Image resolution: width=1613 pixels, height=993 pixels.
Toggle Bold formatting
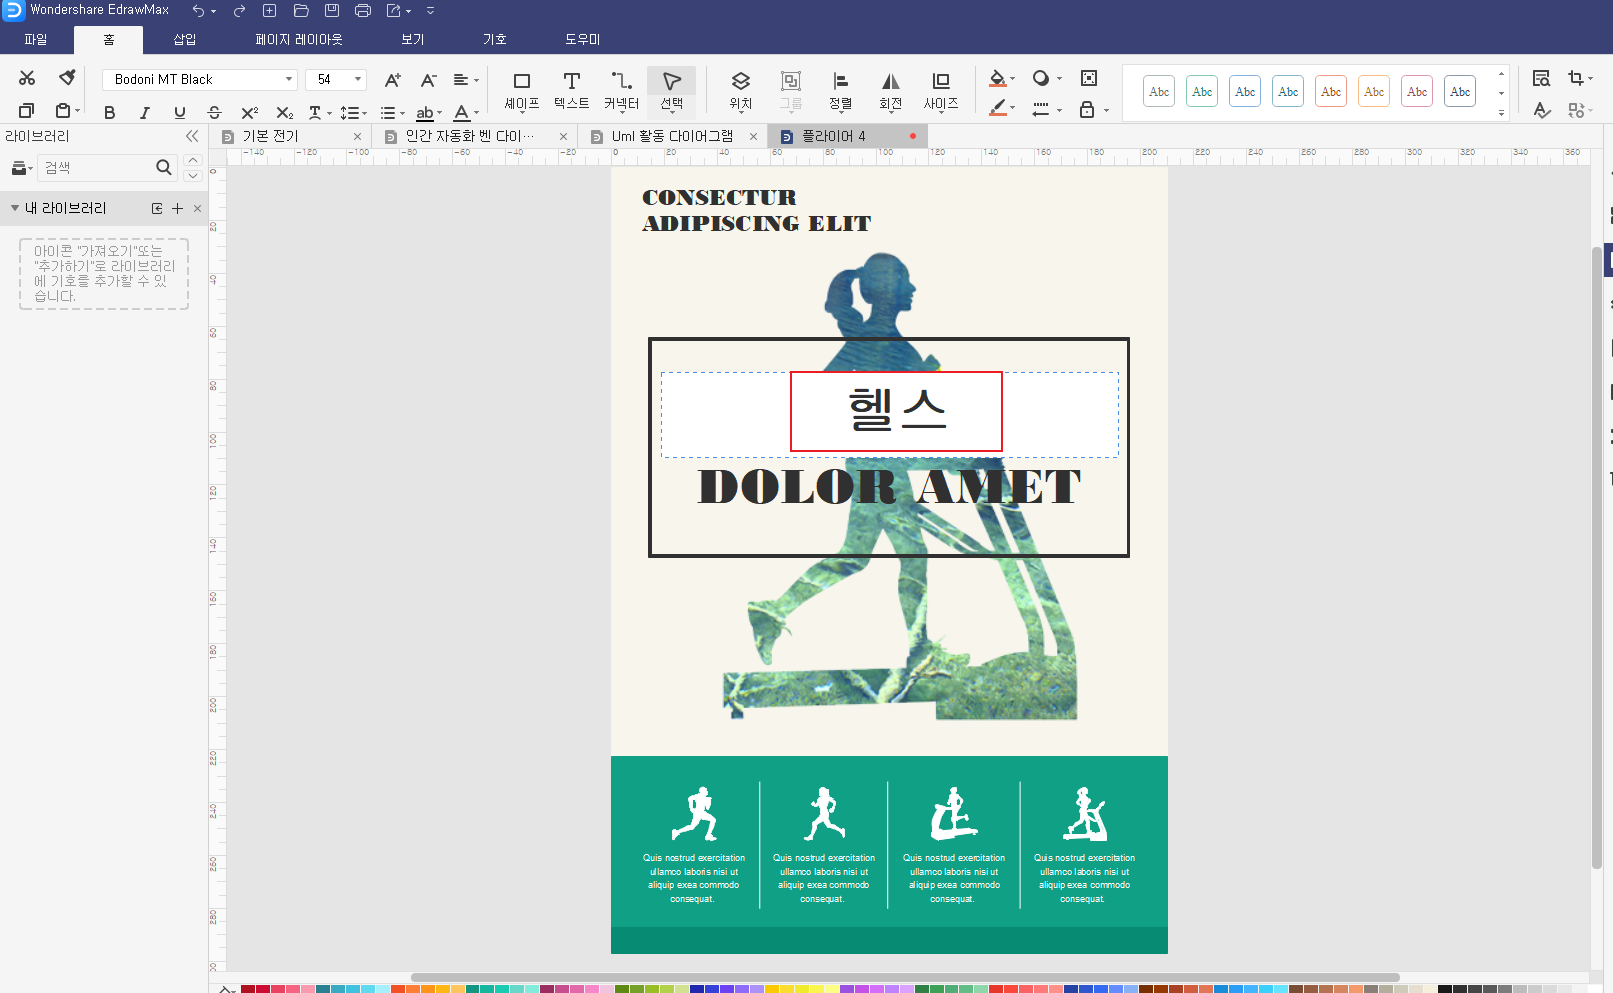(110, 113)
